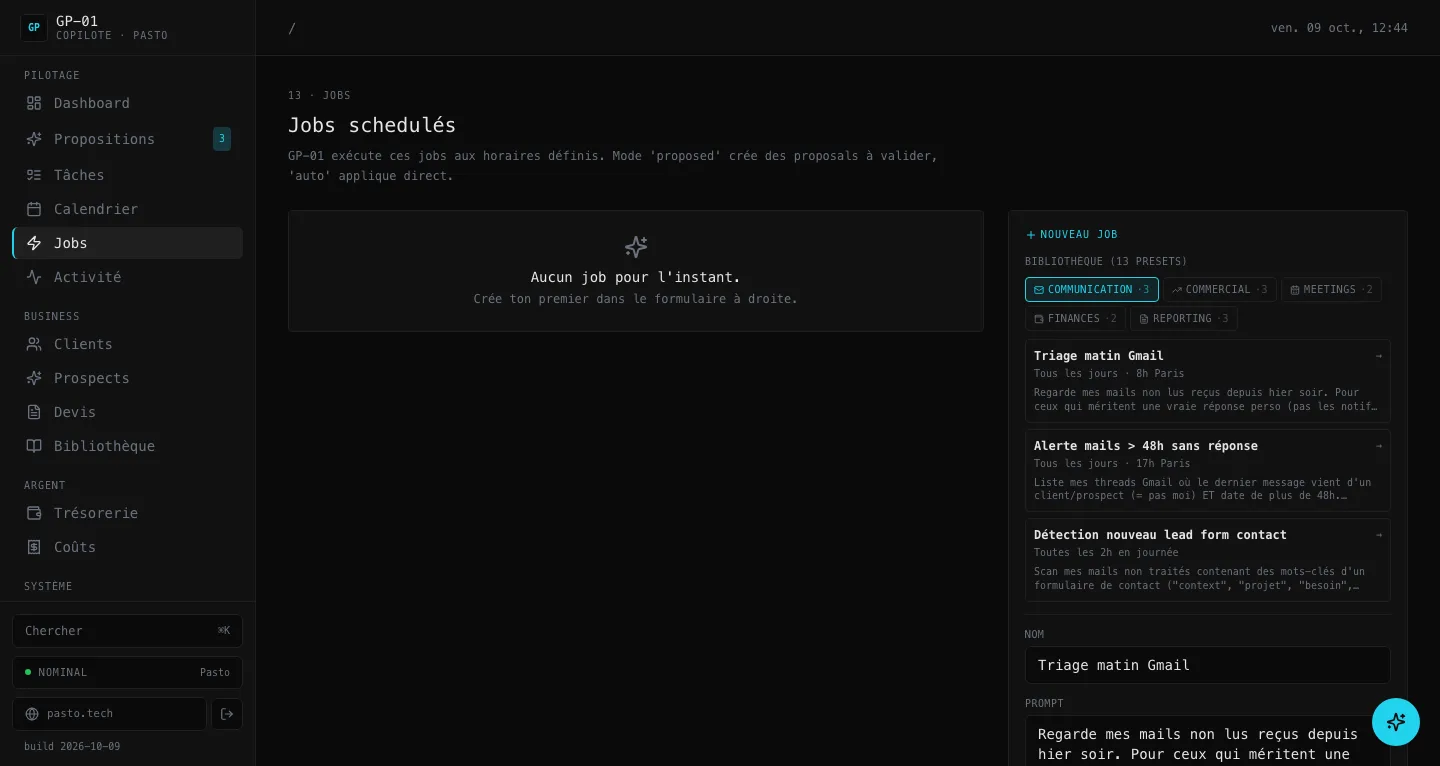Choose Détection nouveau lead form contact preset
Screen dimensions: 1440x766
tap(1208, 559)
